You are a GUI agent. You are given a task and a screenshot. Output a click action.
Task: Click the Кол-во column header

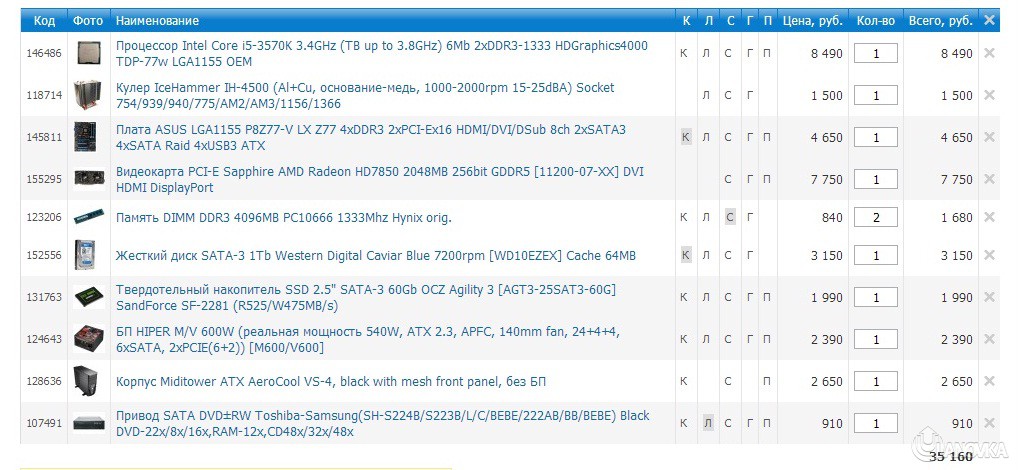pyautogui.click(x=875, y=21)
